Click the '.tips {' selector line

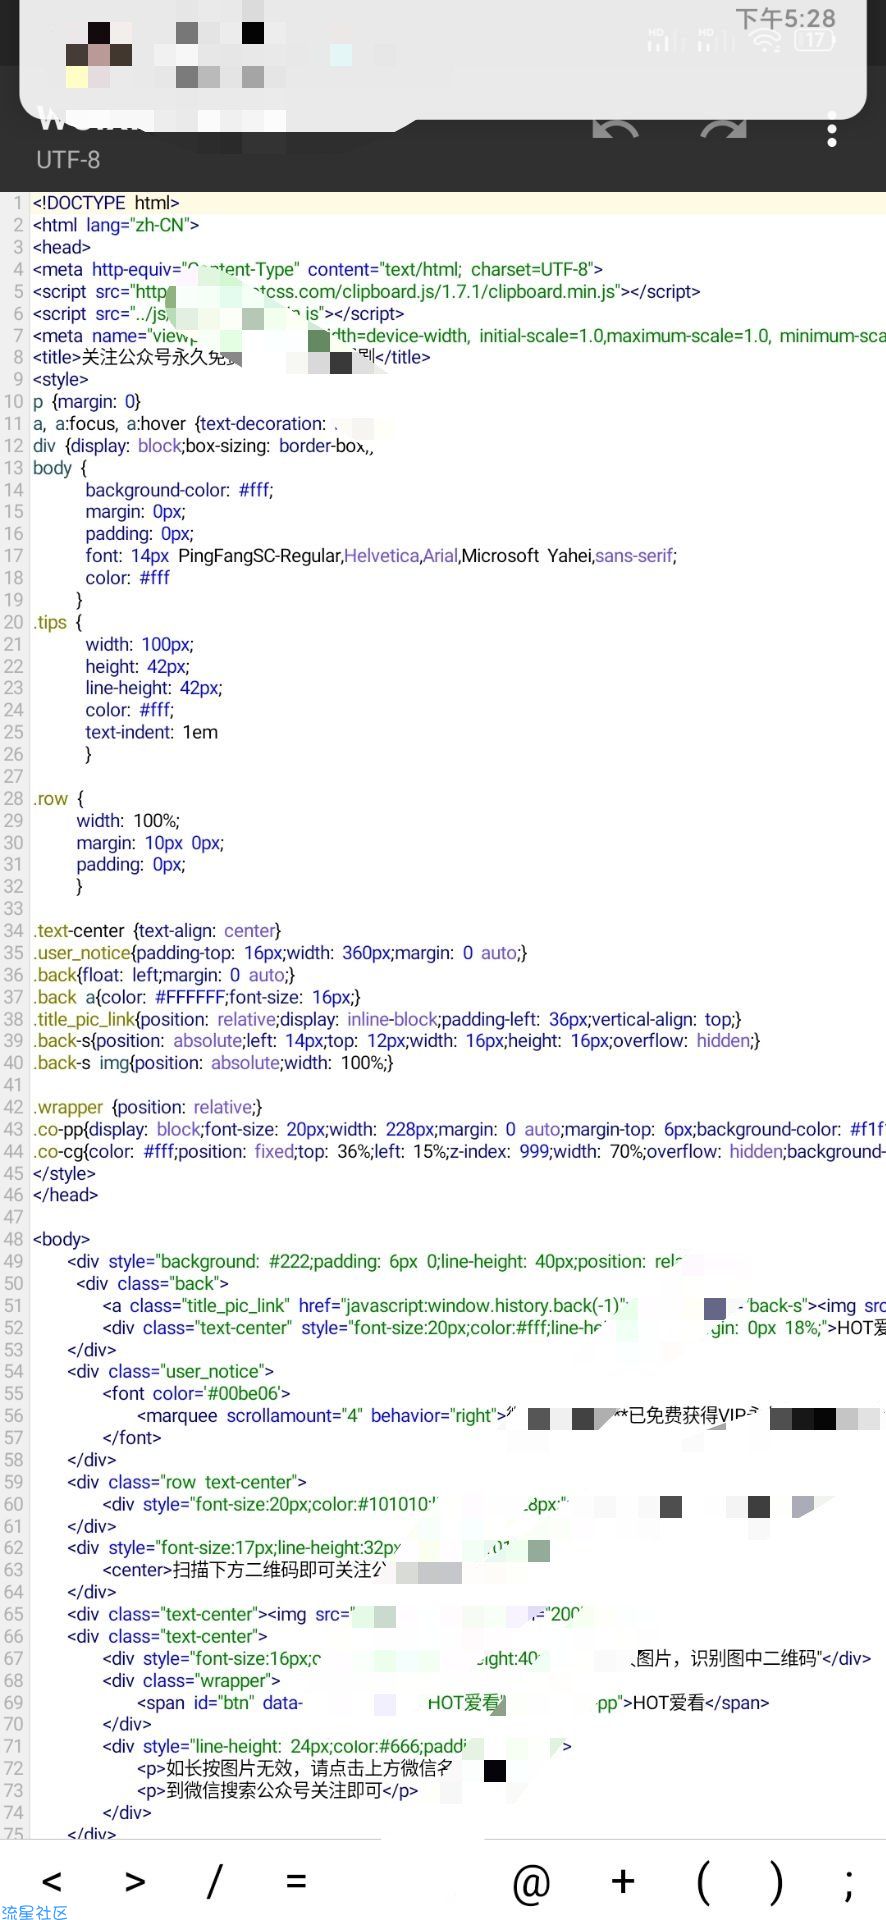pyautogui.click(x=58, y=622)
